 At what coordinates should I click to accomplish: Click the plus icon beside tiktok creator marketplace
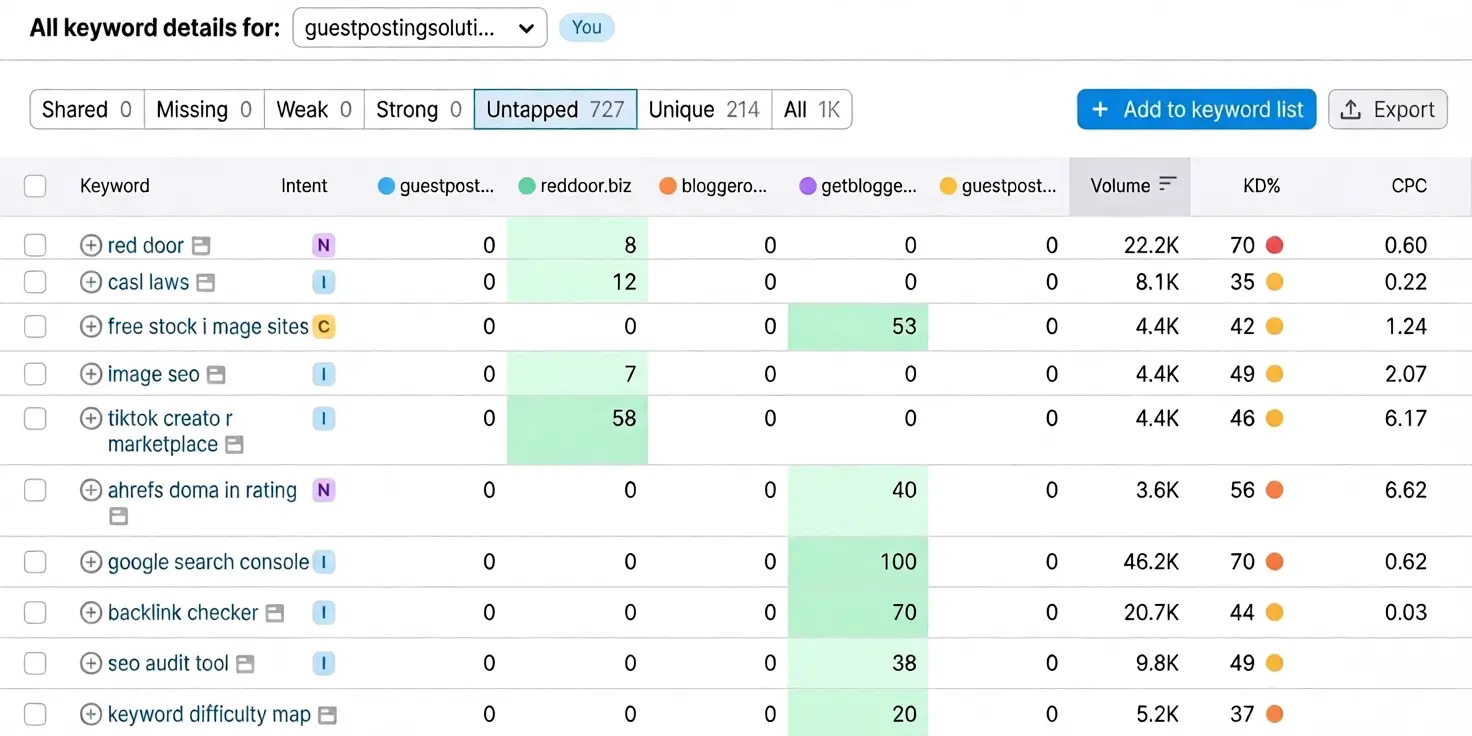pyautogui.click(x=91, y=418)
